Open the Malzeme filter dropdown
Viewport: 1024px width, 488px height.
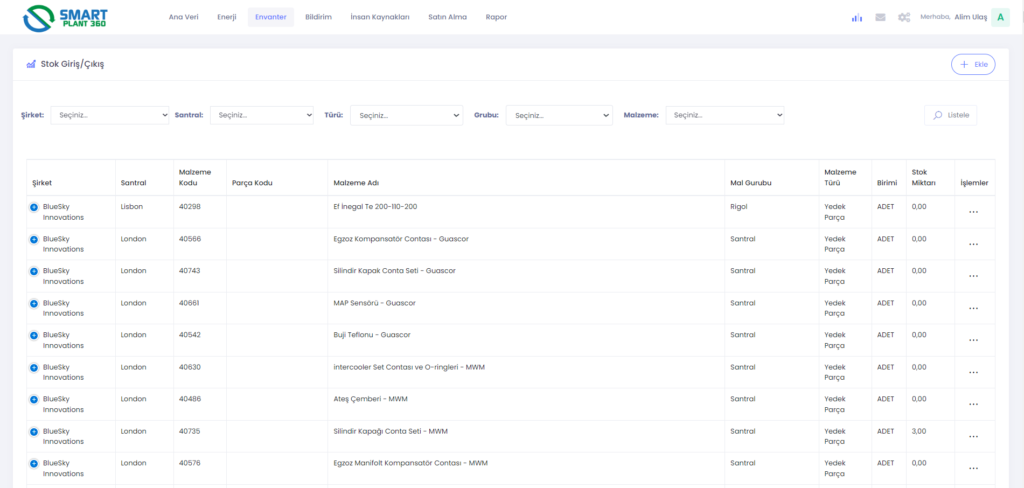[x=725, y=115]
